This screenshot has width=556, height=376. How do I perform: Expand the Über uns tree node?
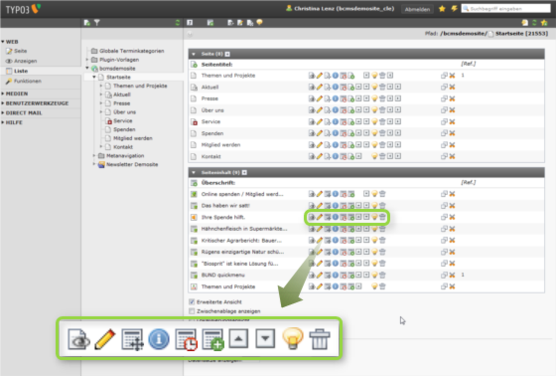(x=101, y=112)
